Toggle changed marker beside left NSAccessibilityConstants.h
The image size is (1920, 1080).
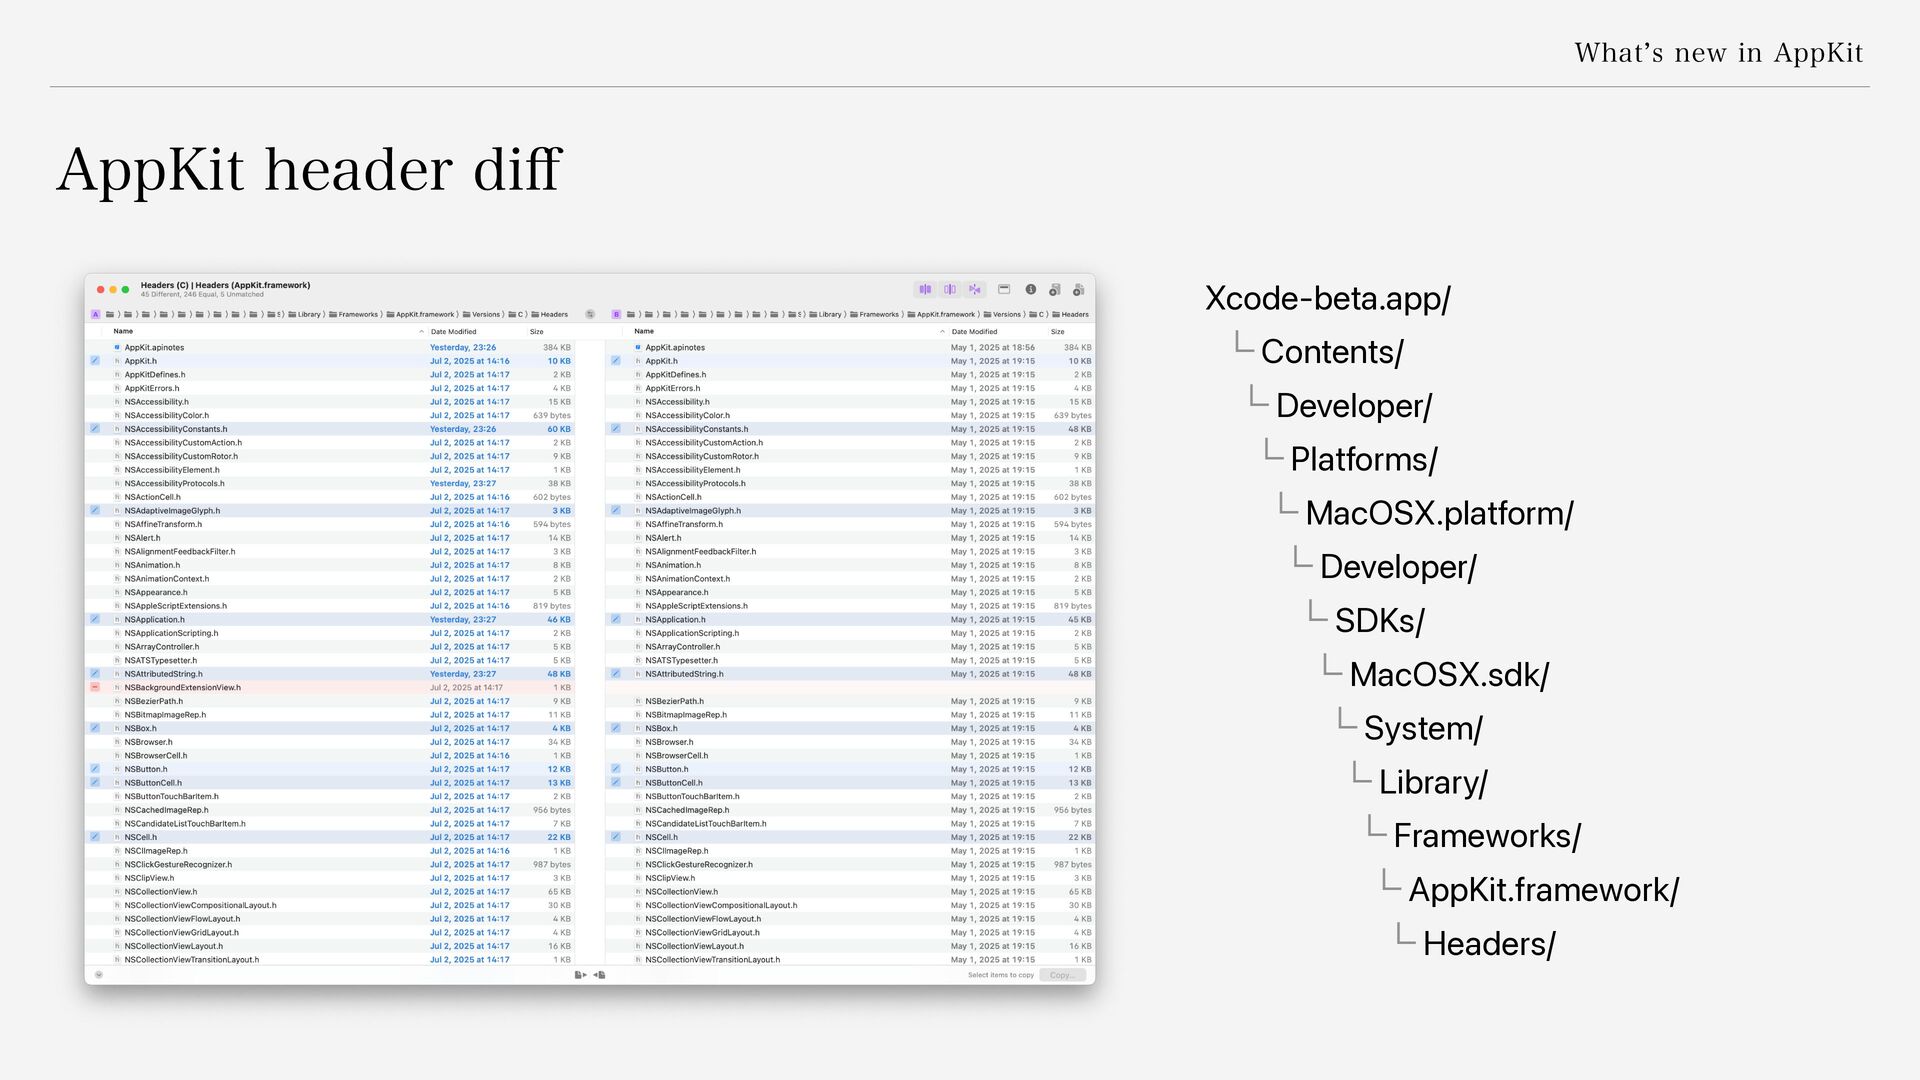pos(95,429)
